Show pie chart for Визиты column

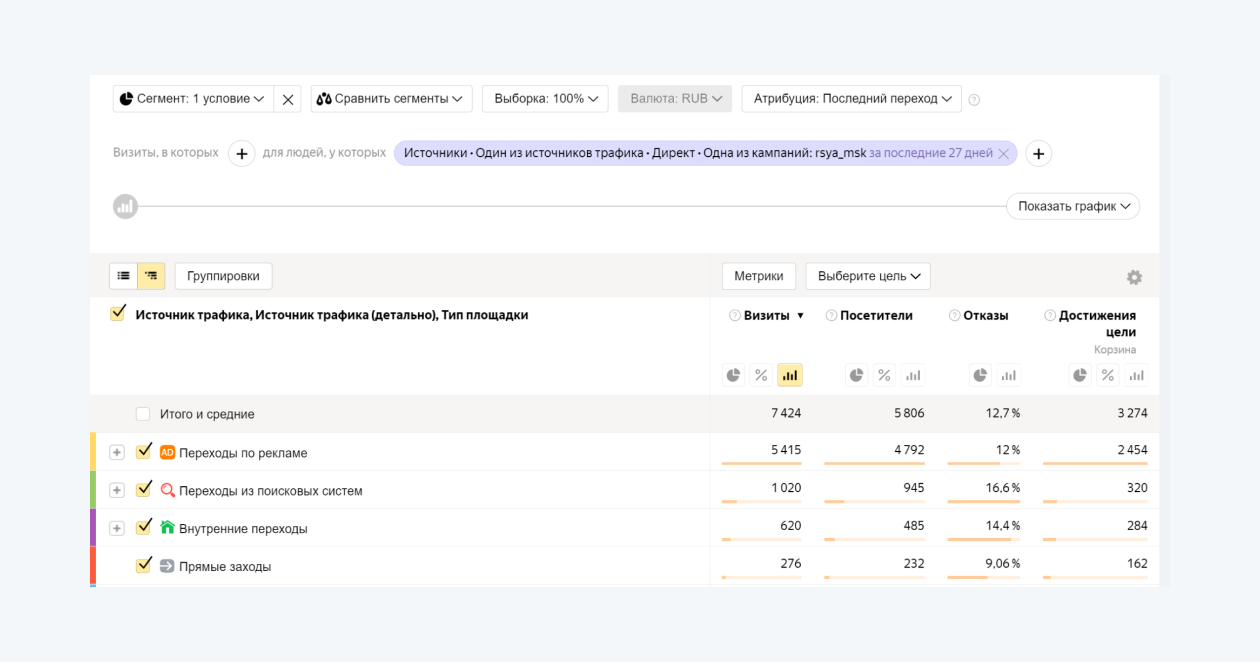(734, 375)
